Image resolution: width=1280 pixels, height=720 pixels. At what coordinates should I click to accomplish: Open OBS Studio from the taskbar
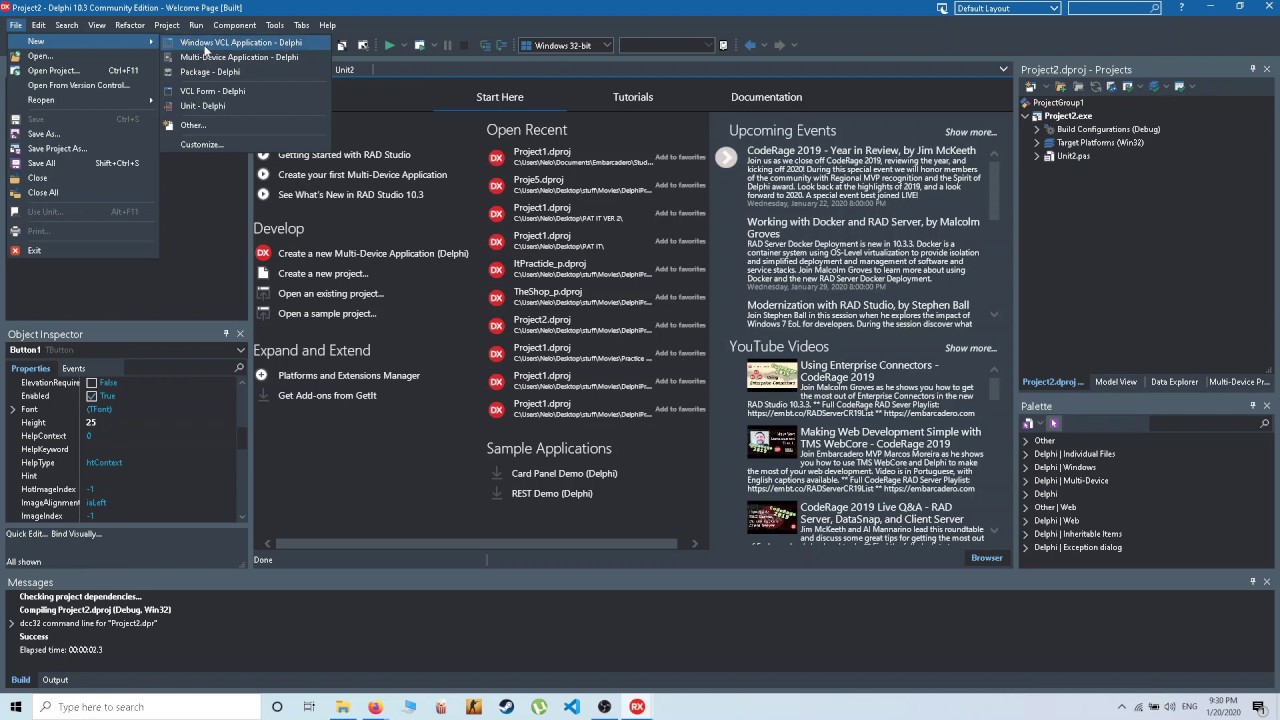604,707
